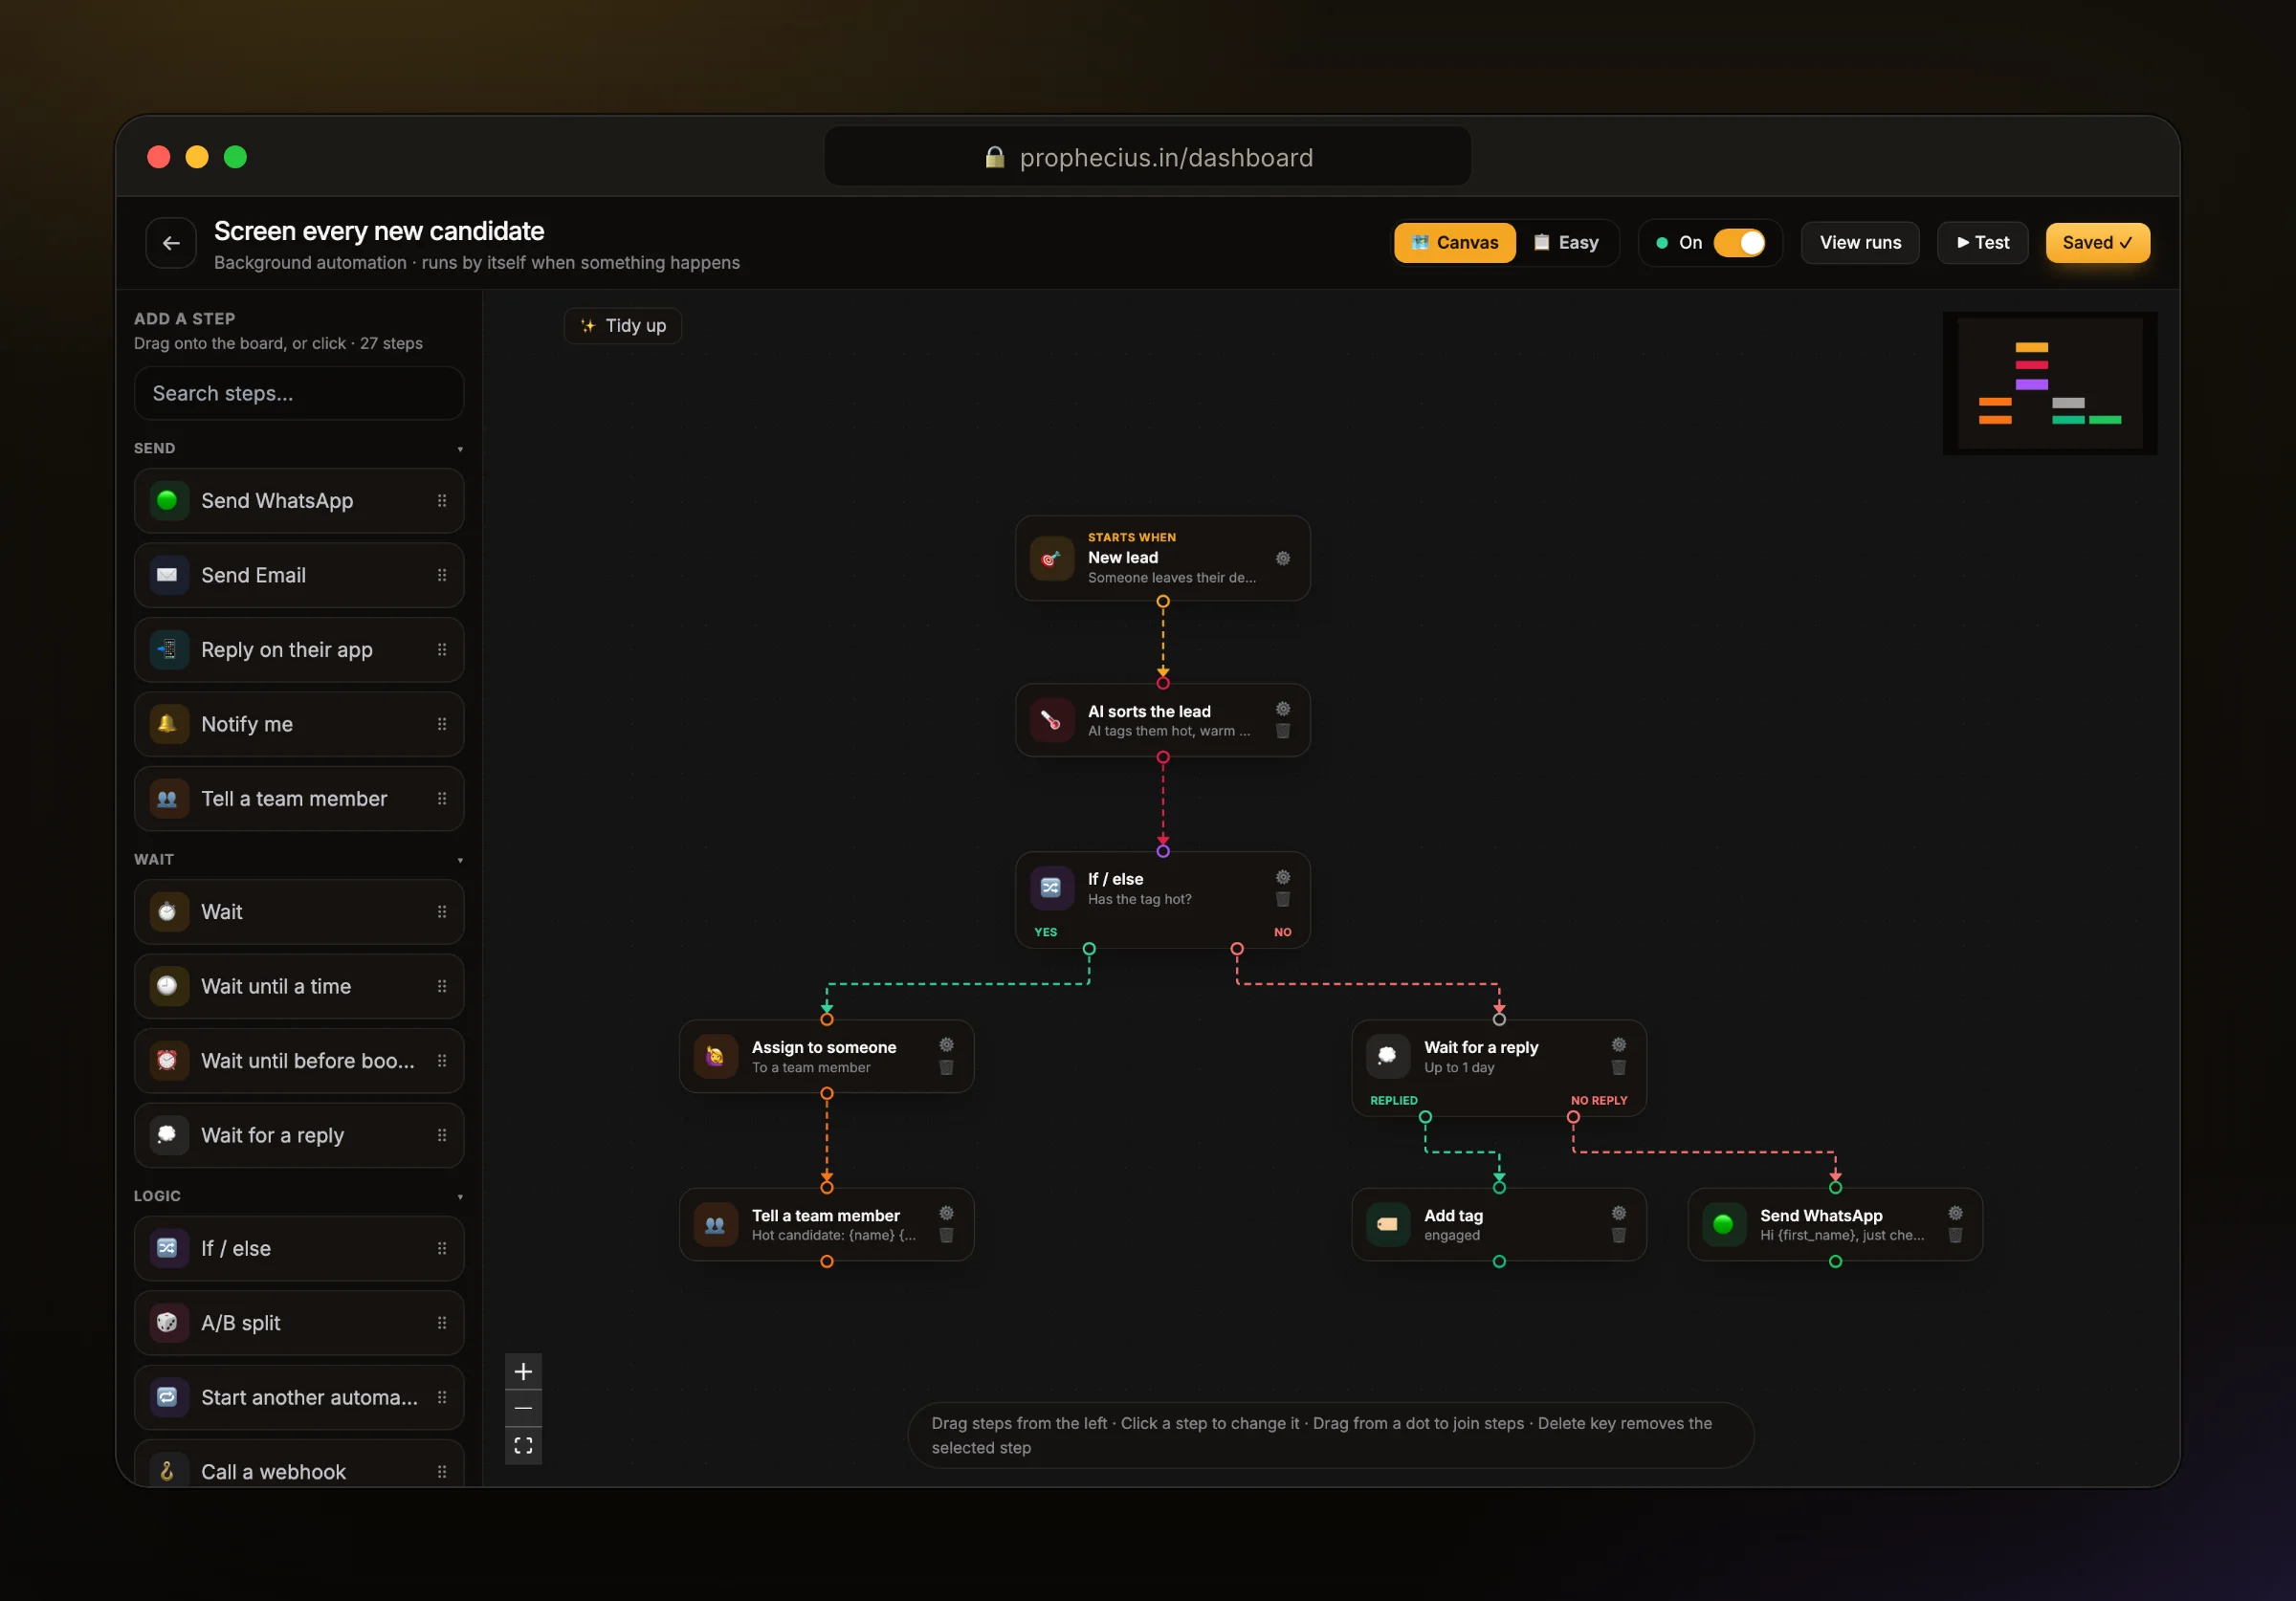Screen dimensions: 2296x1601
Task: Open gear on Send WhatsApp node
Action: 1955,1213
